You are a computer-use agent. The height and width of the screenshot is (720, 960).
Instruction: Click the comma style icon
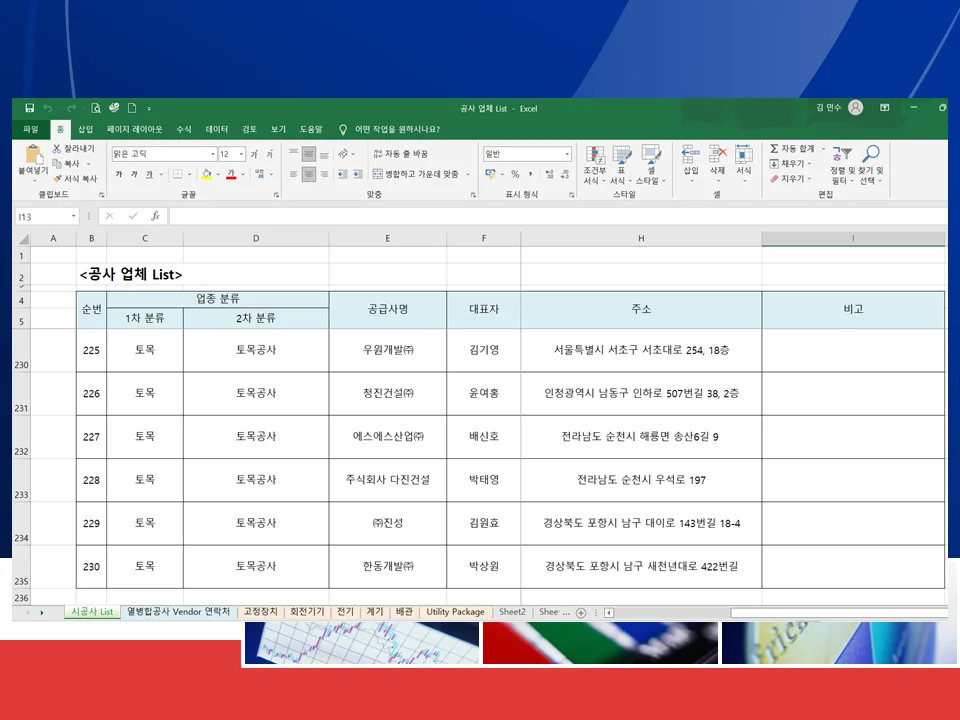click(530, 174)
